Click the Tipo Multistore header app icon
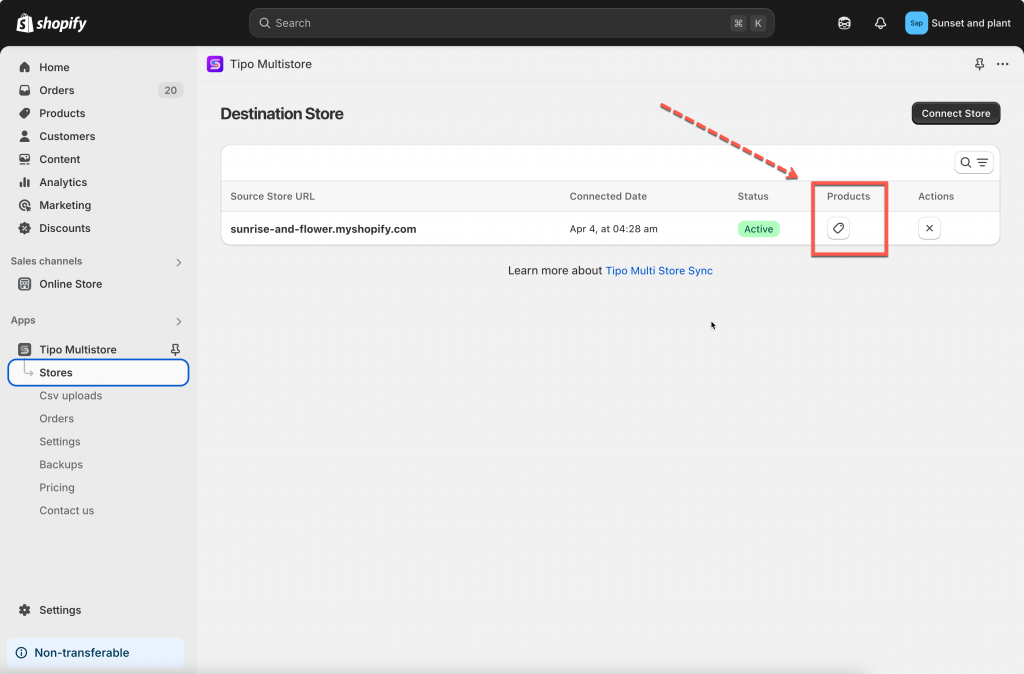 (x=215, y=64)
